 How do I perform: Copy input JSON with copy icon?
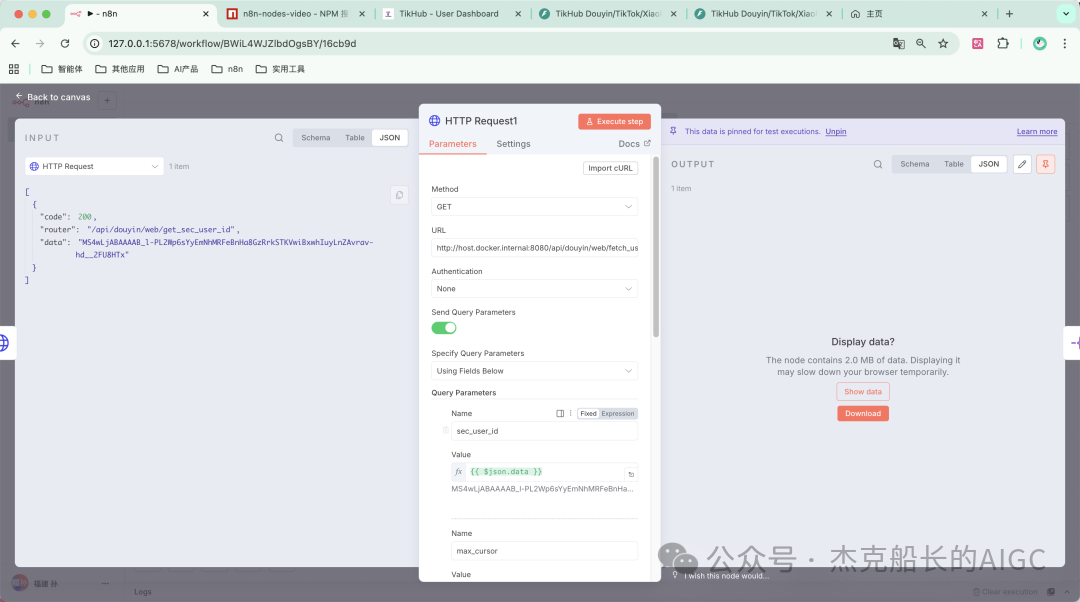click(399, 195)
